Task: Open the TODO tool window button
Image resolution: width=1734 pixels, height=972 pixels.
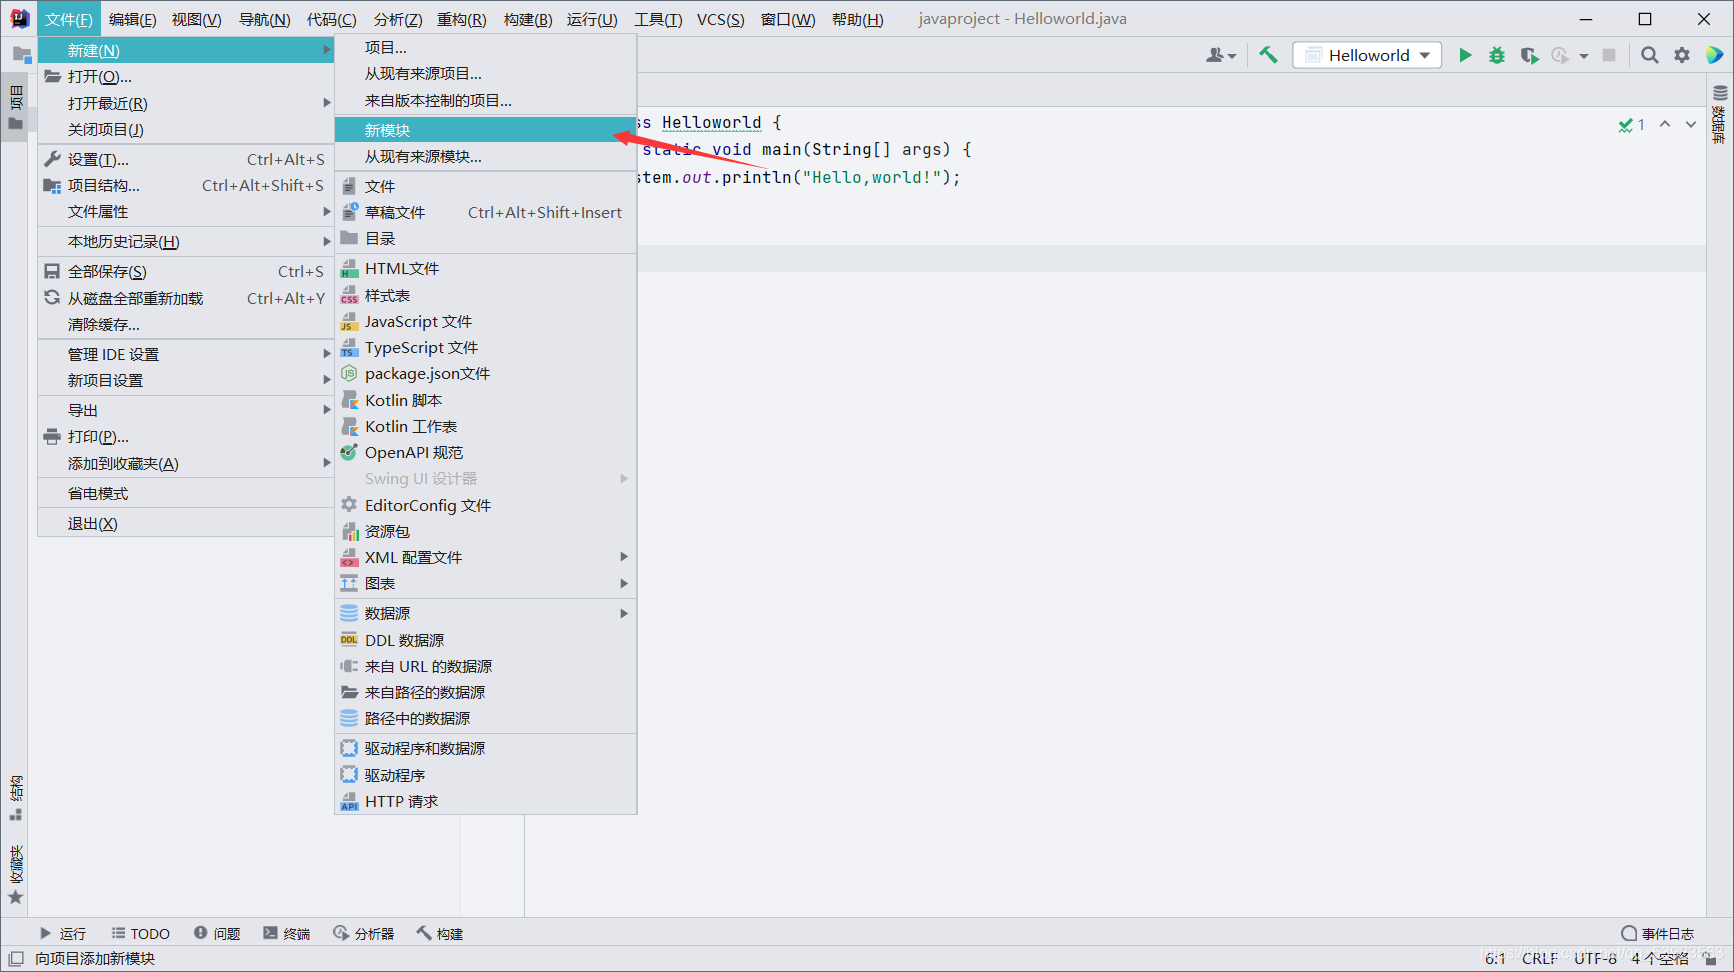Action: [140, 933]
